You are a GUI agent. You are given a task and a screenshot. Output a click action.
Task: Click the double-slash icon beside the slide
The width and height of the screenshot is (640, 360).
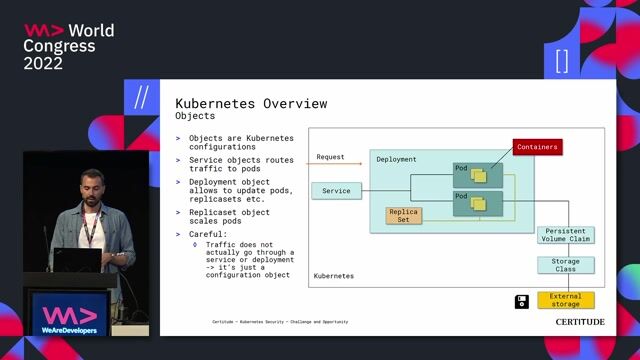tap(141, 97)
